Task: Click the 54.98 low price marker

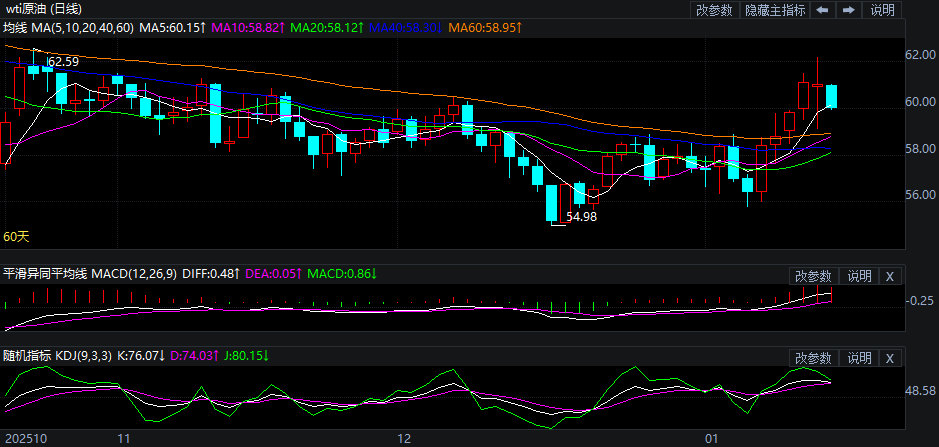Action: tap(581, 216)
